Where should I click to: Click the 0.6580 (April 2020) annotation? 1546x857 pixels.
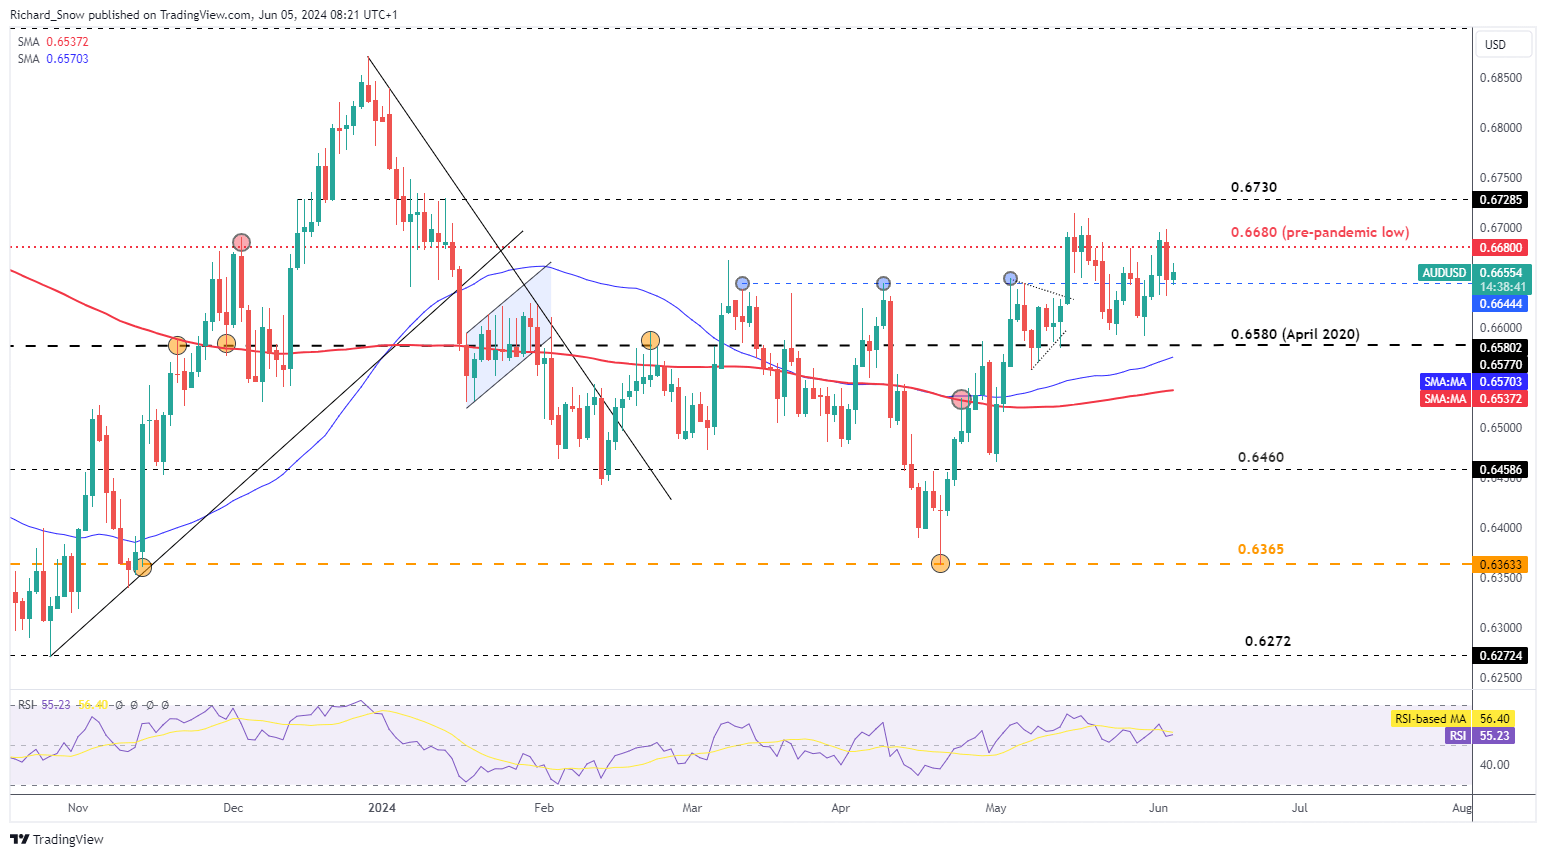click(1294, 334)
